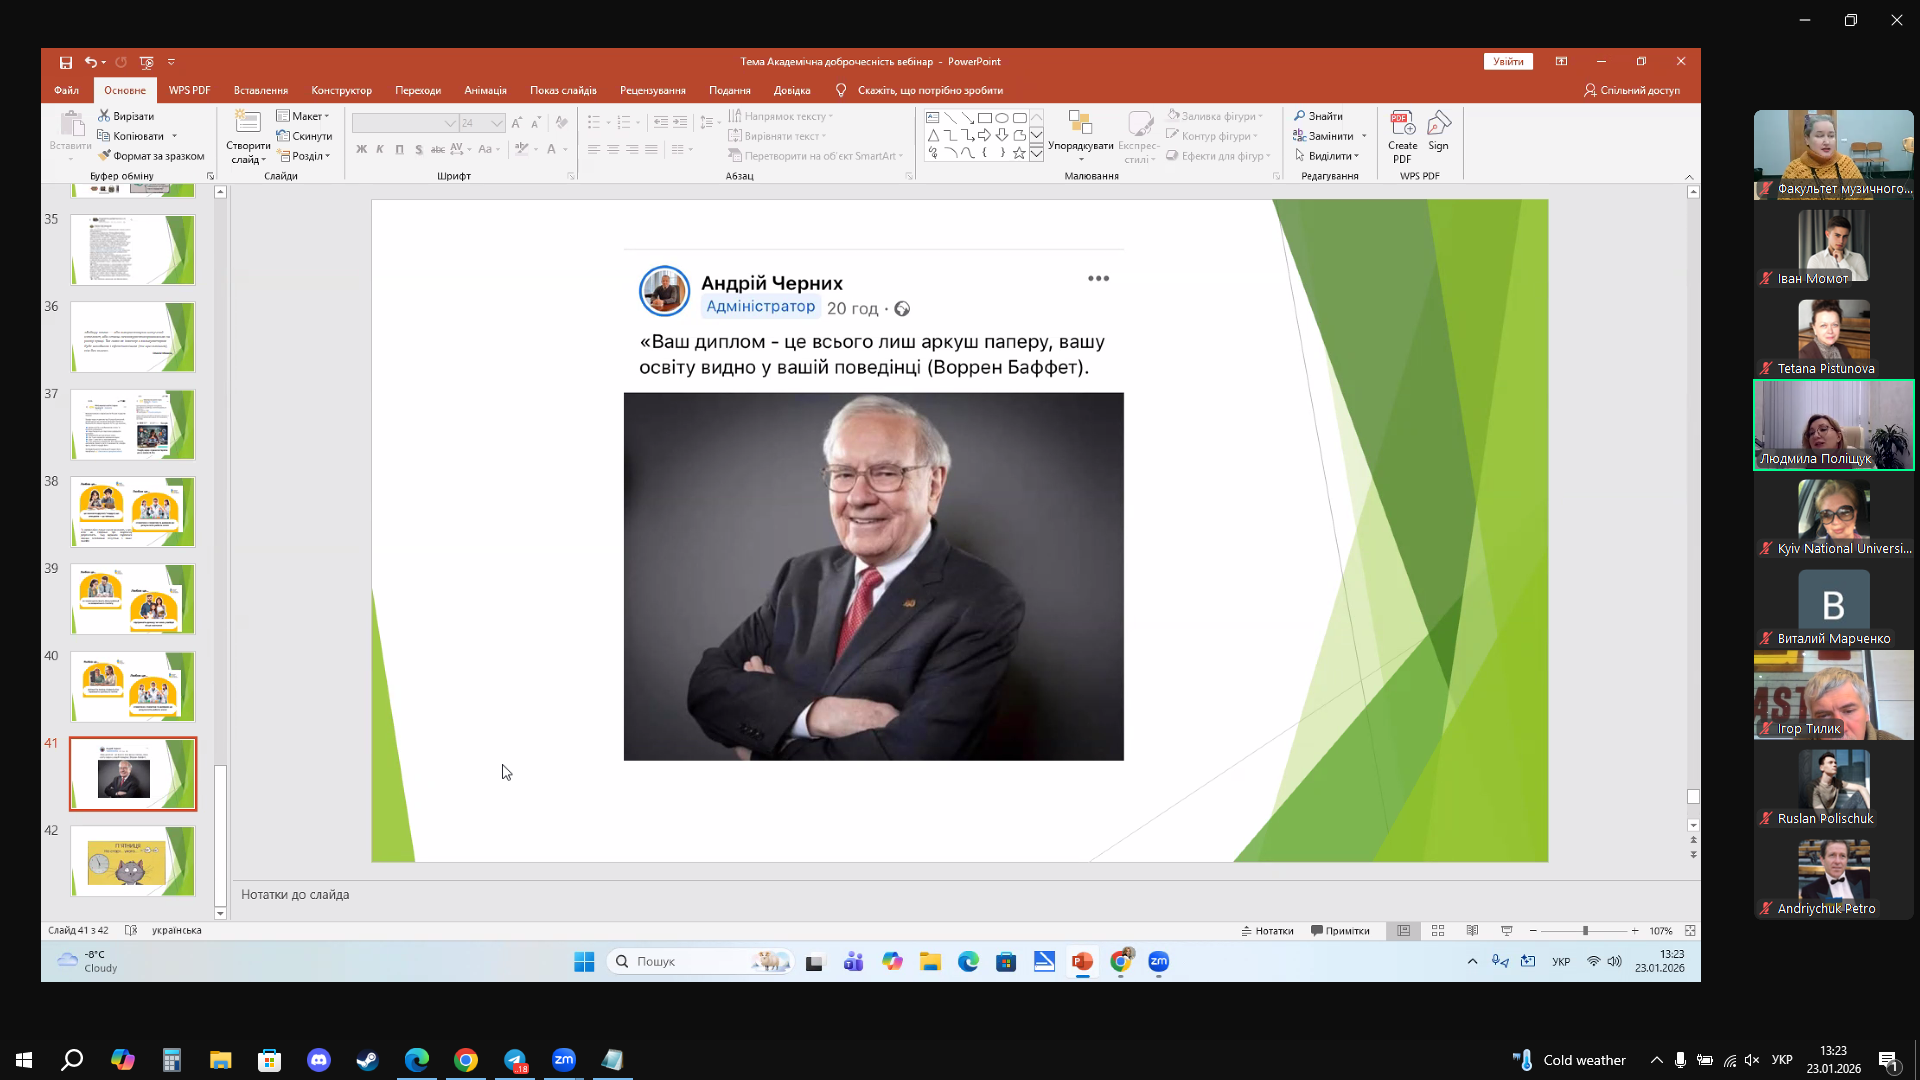Start slideshow from status bar icon
The width and height of the screenshot is (1920, 1080).
coord(1507,931)
